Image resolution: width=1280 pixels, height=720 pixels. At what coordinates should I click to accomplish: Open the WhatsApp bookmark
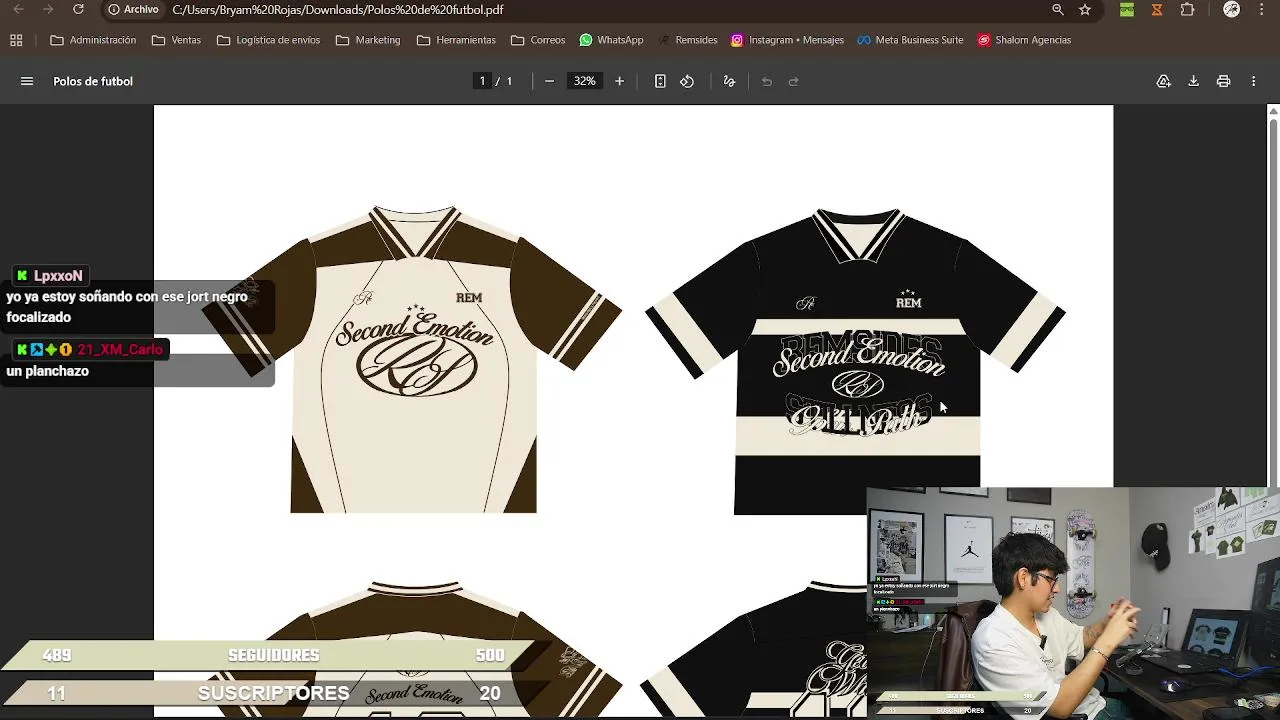[x=611, y=40]
